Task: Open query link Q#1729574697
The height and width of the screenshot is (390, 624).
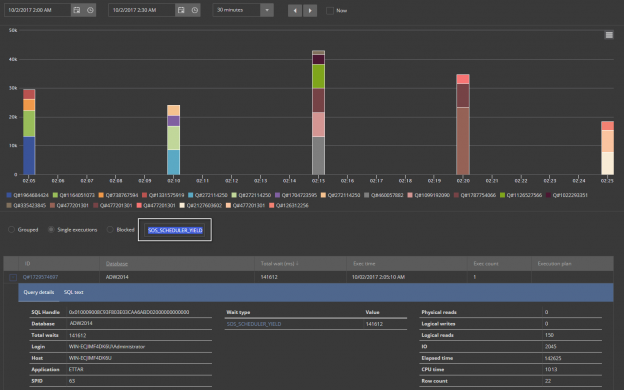Action: 40,277
